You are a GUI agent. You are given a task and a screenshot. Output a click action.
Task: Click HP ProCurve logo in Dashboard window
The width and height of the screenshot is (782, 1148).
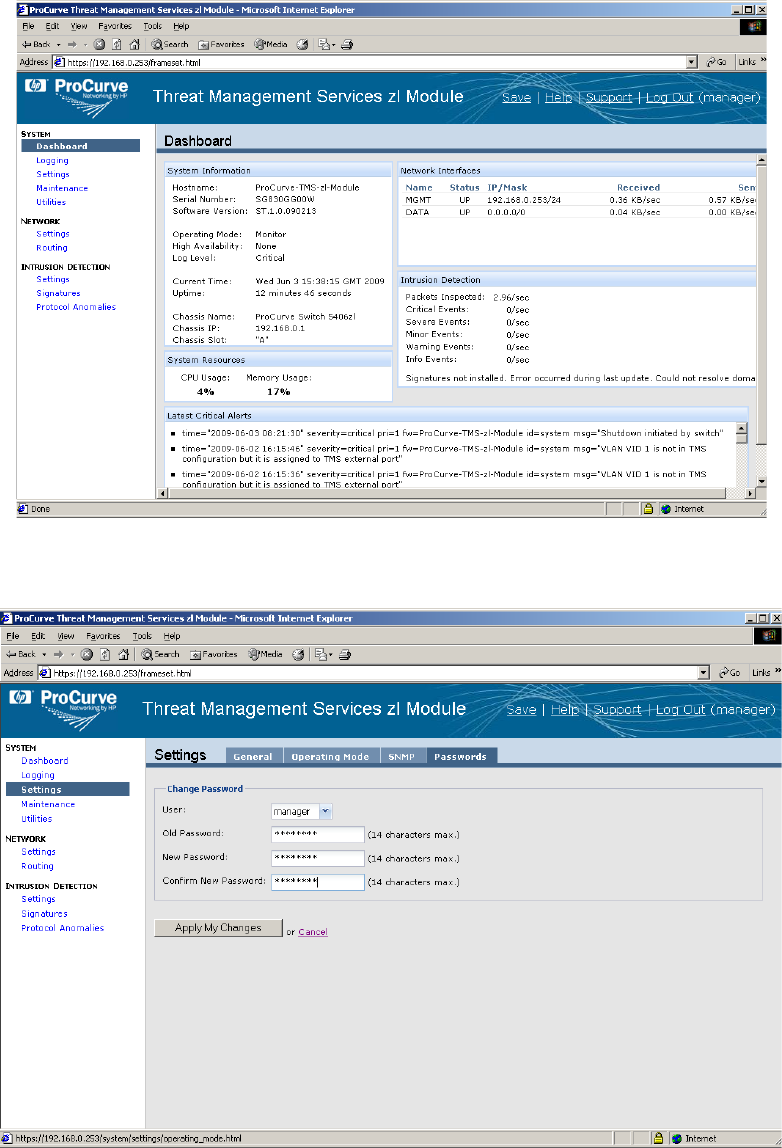tap(77, 97)
